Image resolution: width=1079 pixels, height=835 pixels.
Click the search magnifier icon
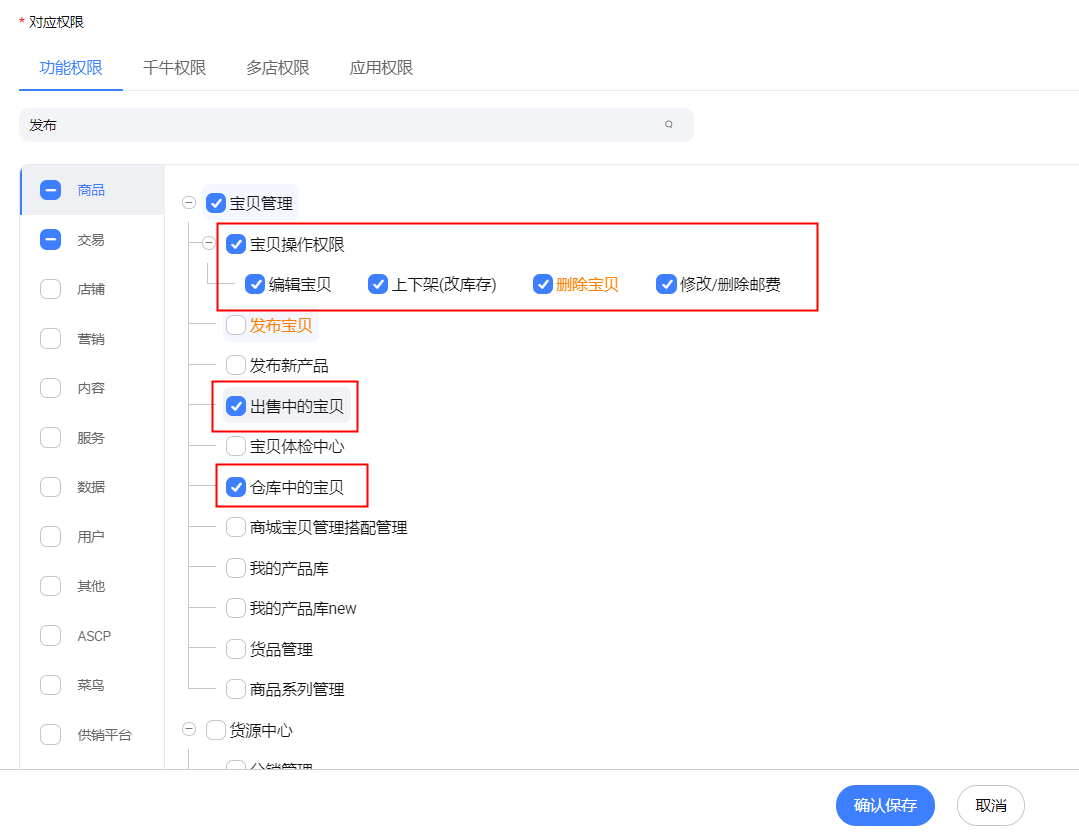[669, 125]
